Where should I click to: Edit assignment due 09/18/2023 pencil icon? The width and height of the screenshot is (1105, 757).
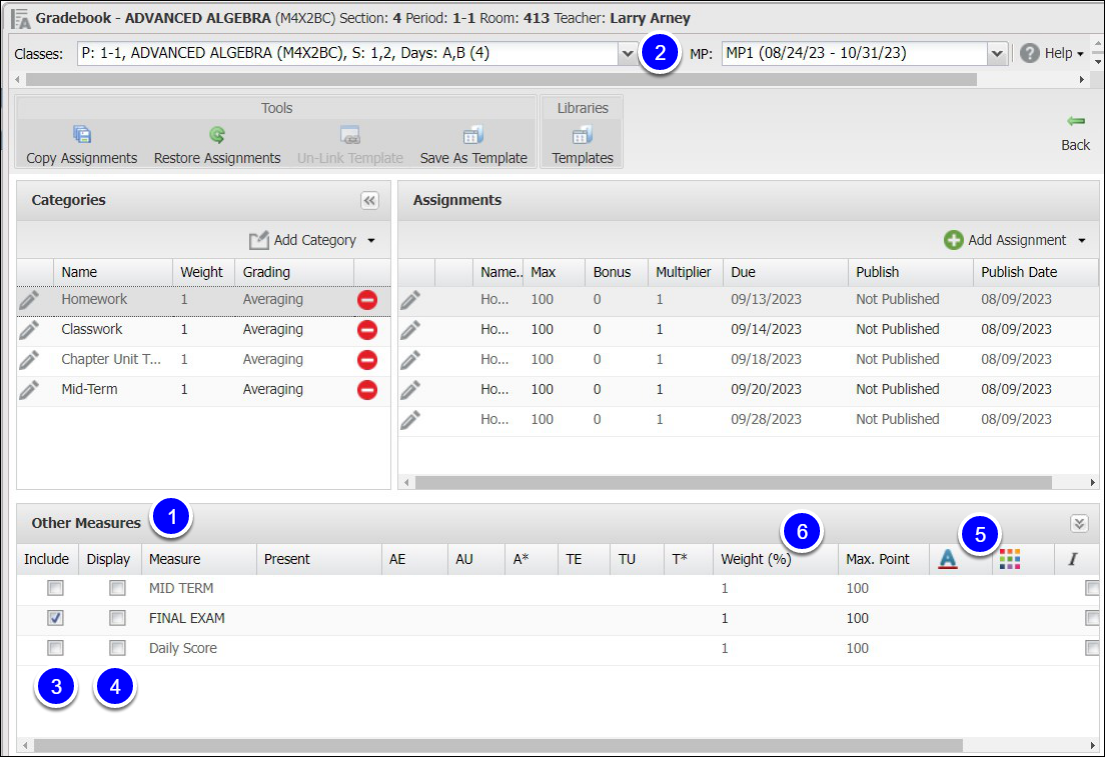click(410, 360)
